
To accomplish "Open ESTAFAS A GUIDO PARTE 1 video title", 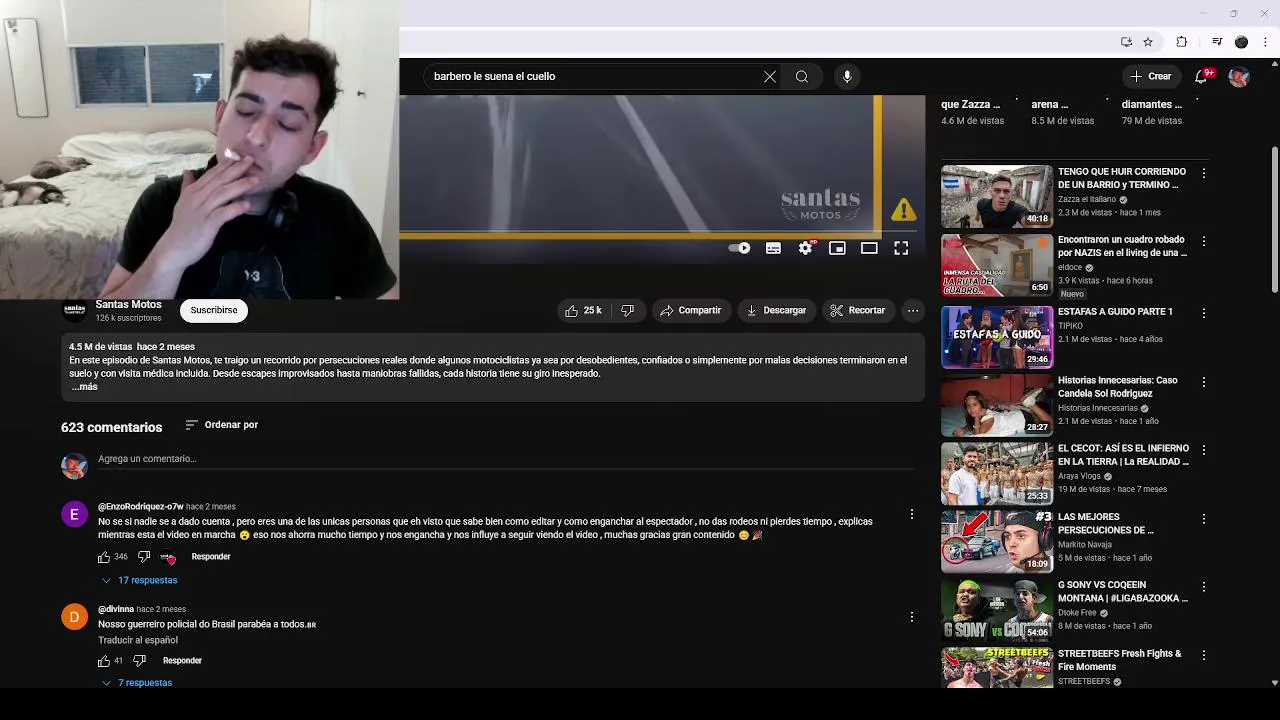I will 1115,312.
